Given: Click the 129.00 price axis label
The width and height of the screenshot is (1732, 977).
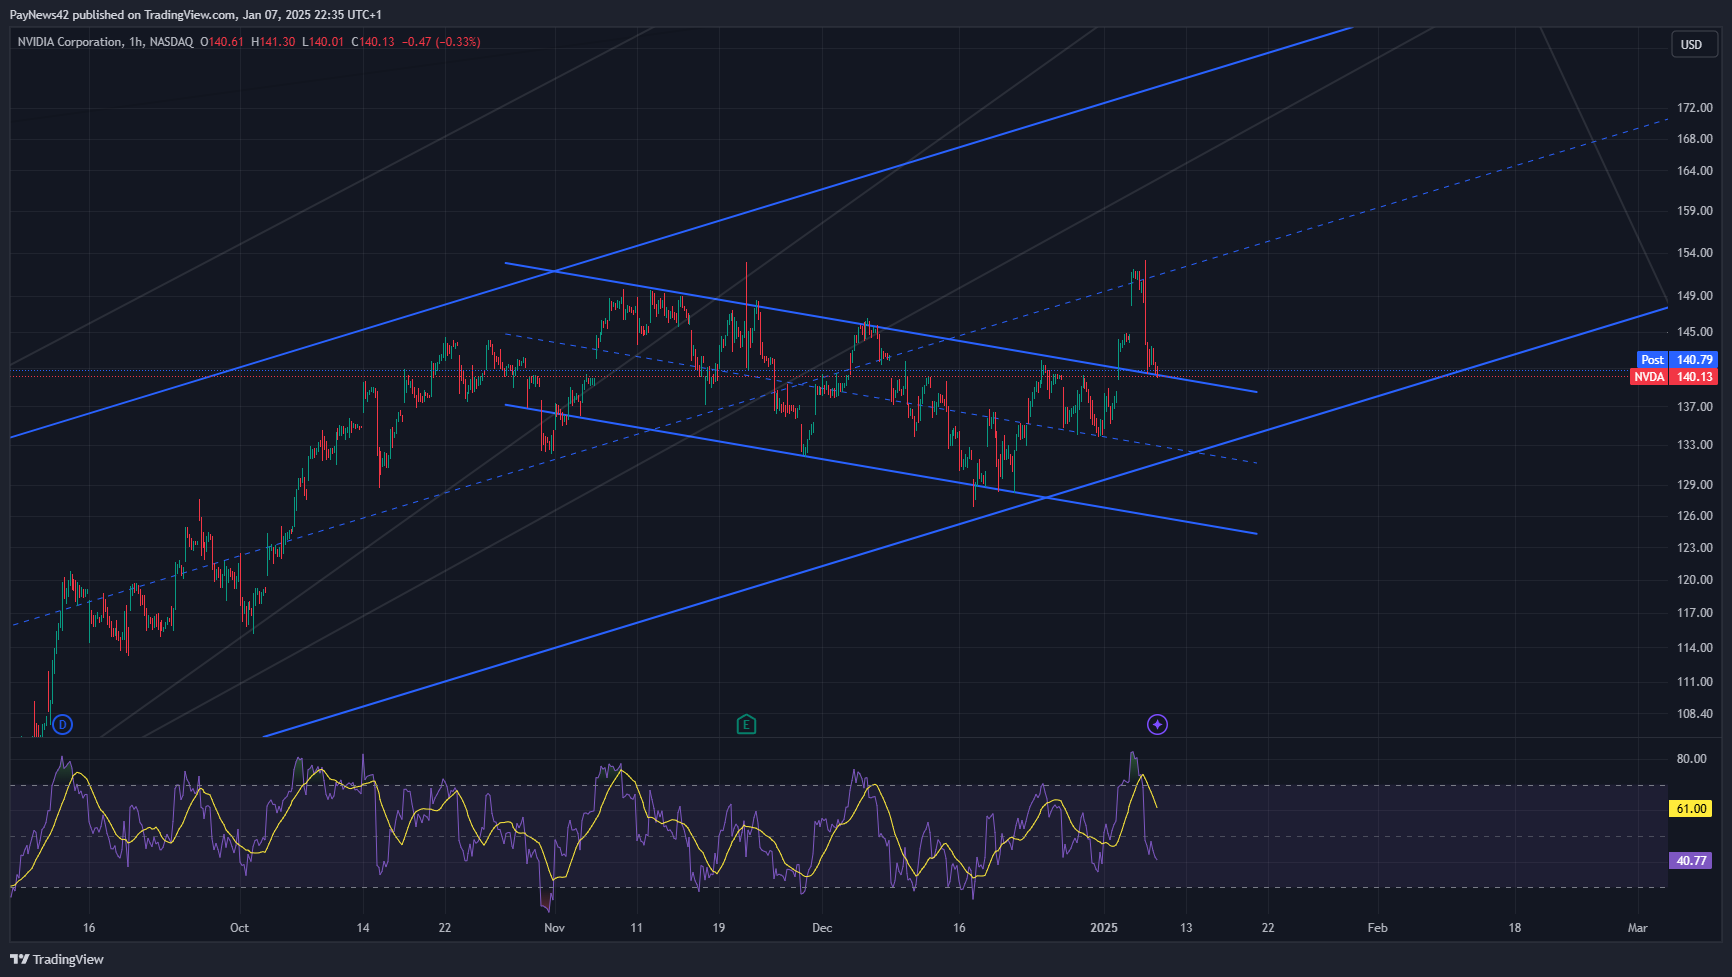Looking at the screenshot, I should coord(1695,485).
